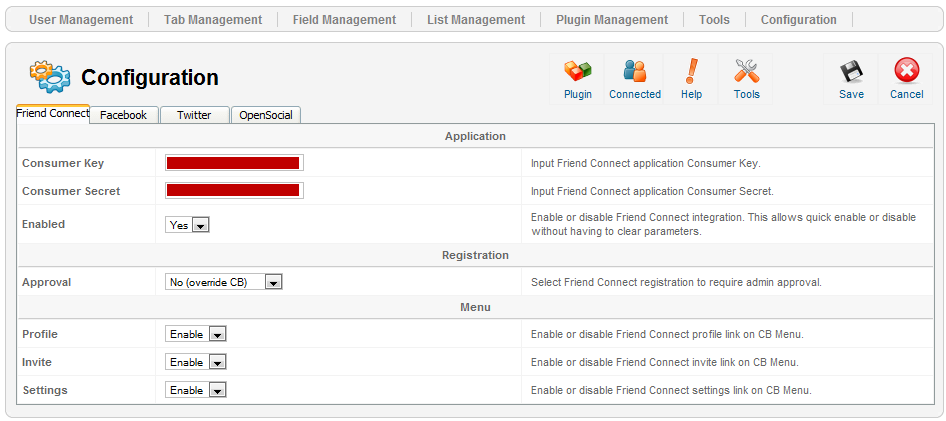Click the Consumer Key label
The image size is (946, 421).
tap(63, 163)
